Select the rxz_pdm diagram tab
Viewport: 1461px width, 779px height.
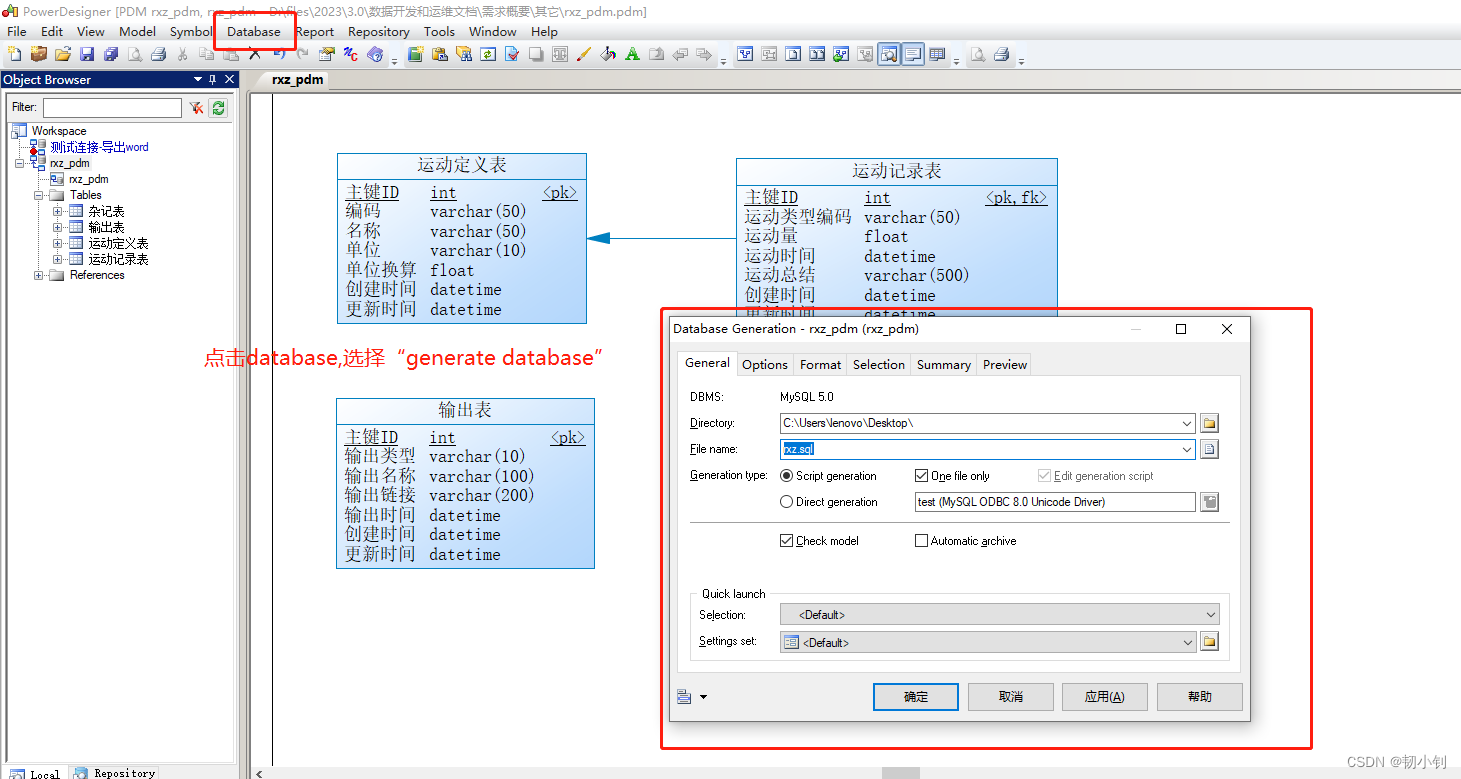pyautogui.click(x=297, y=80)
